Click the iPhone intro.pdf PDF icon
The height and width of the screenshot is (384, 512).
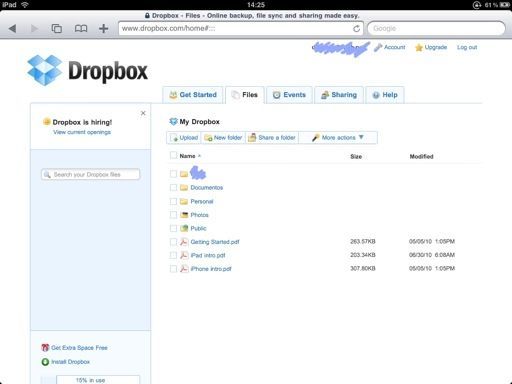[184, 269]
